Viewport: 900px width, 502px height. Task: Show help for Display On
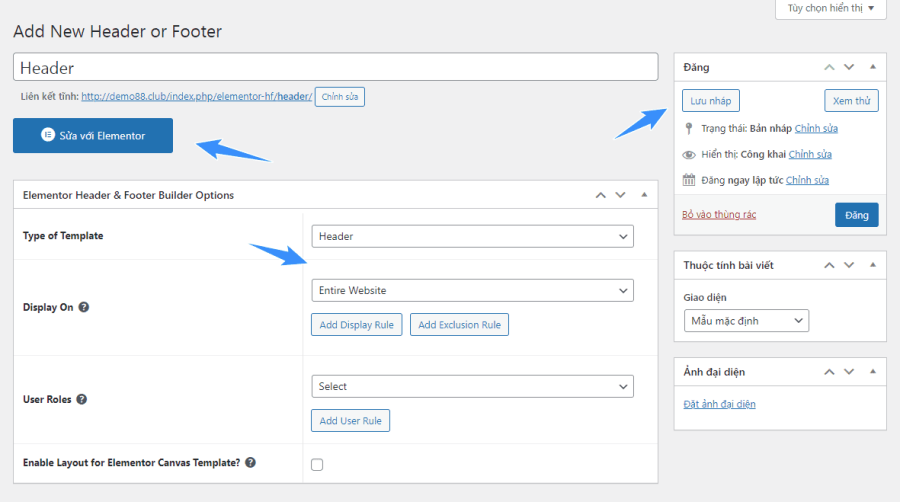(84, 307)
